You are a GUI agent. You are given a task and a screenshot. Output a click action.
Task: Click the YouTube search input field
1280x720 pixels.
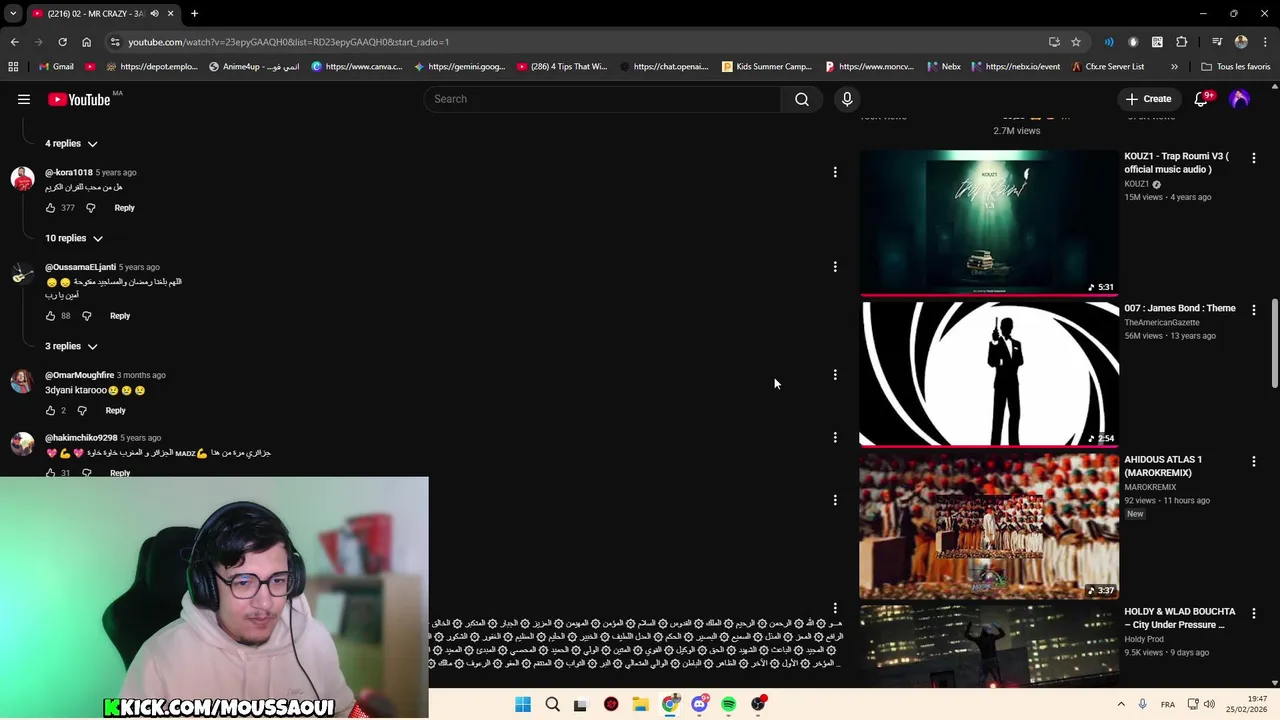click(602, 99)
